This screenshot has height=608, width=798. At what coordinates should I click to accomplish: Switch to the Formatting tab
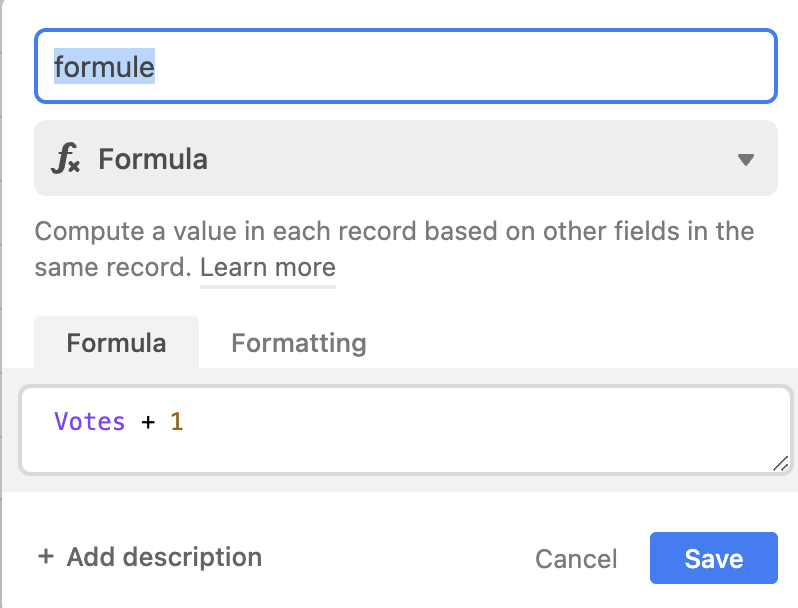299,342
